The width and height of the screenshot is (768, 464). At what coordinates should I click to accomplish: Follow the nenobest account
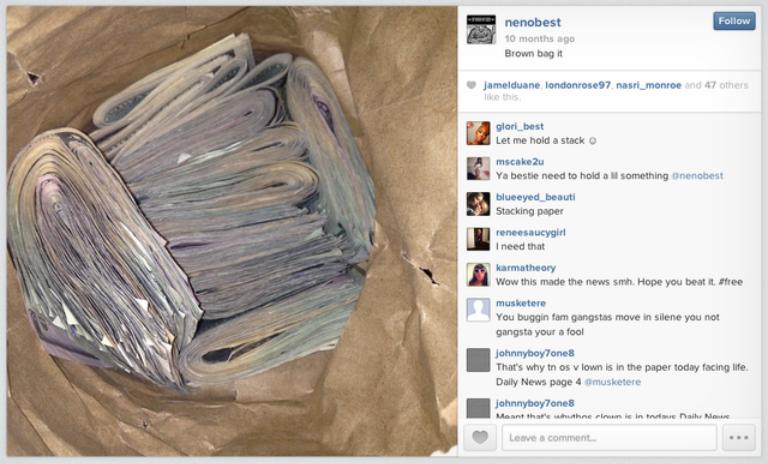(x=734, y=21)
